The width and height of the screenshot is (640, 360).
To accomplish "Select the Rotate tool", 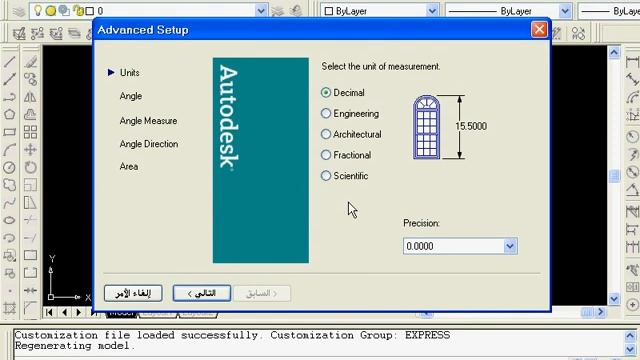I will coord(30,167).
